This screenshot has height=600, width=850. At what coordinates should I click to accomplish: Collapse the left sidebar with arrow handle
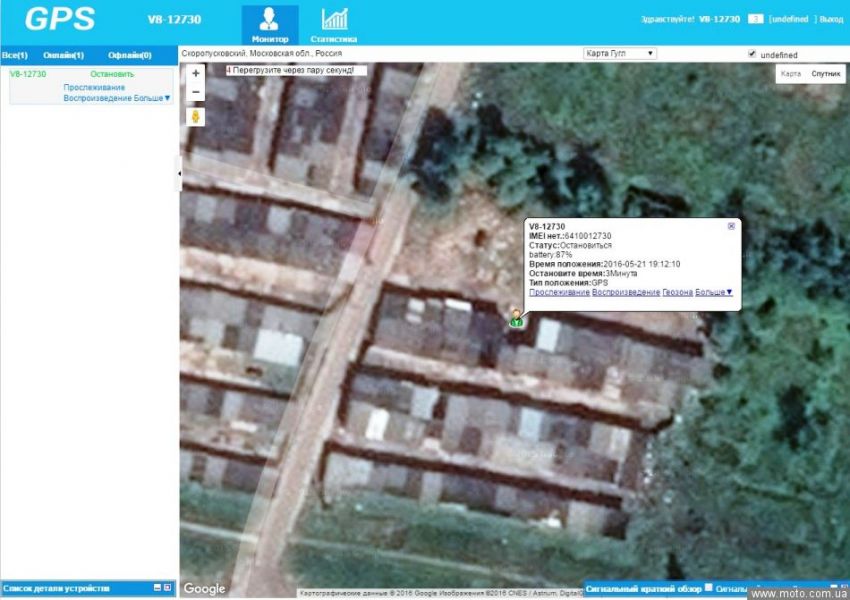[x=178, y=173]
